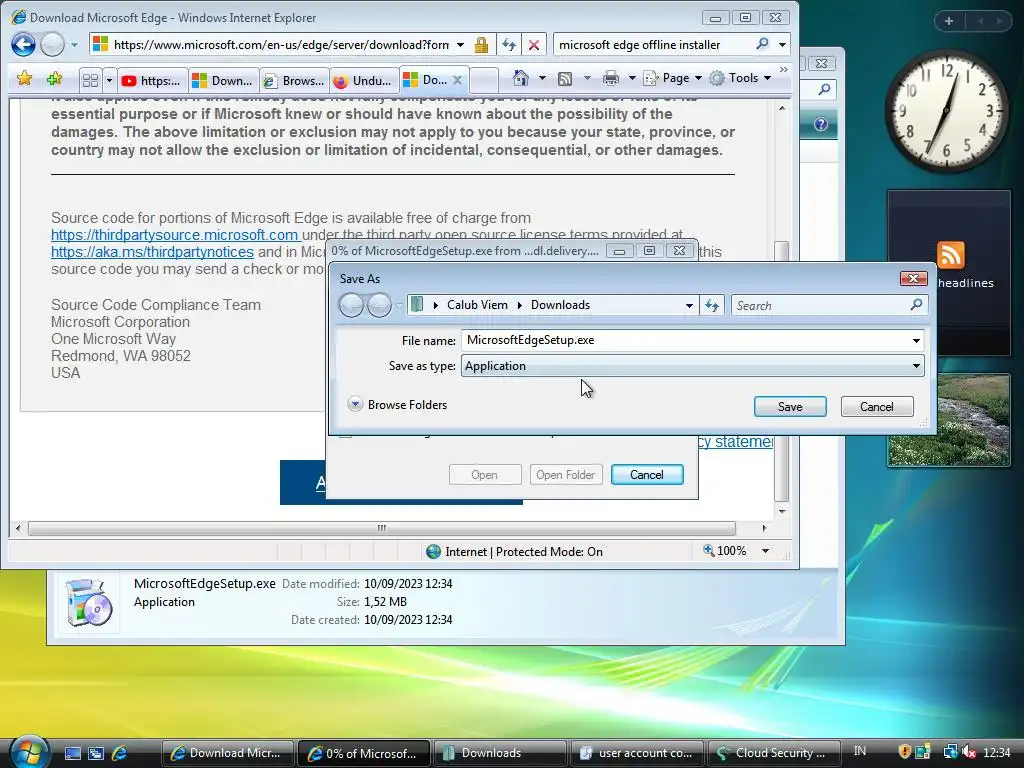1024x768 pixels.
Task: Open the File name dropdown in Save As
Action: 916,340
